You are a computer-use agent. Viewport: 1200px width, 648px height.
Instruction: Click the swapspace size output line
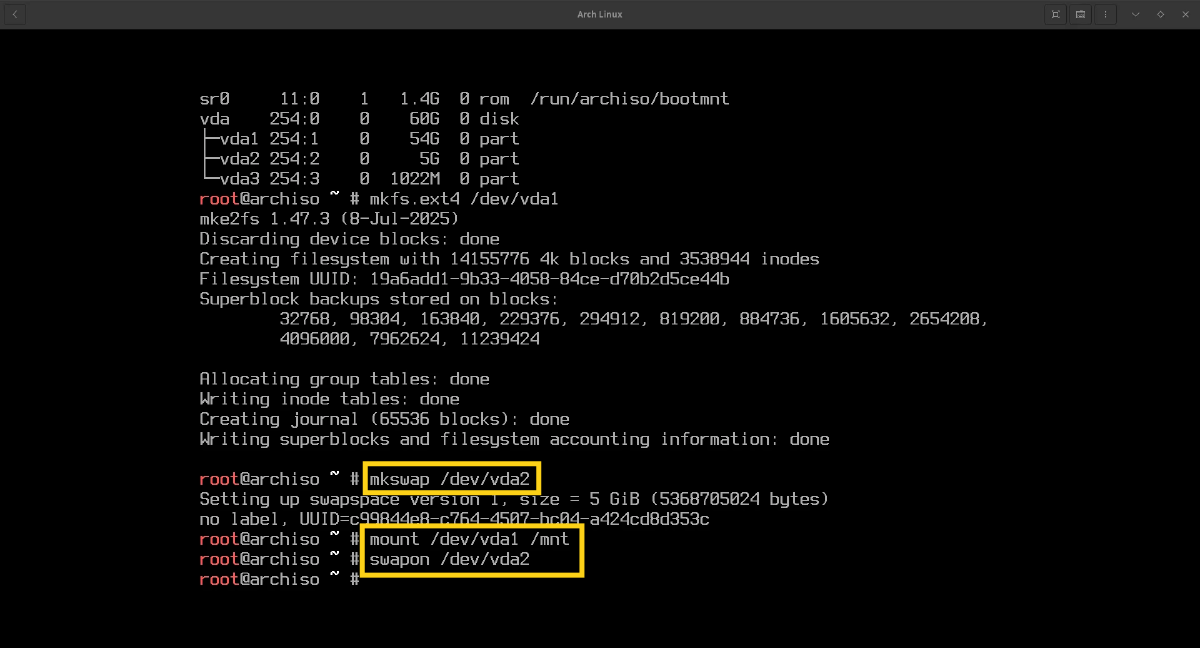click(514, 499)
